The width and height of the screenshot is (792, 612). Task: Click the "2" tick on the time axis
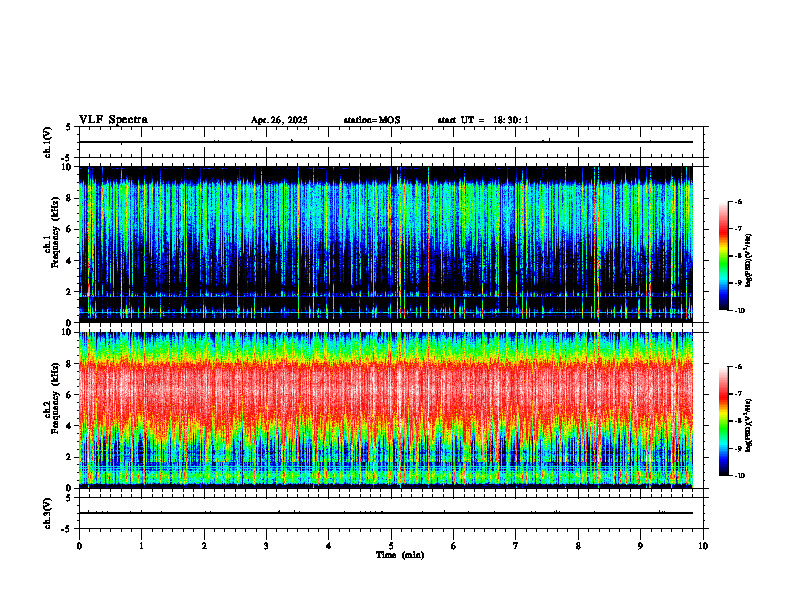pos(204,546)
